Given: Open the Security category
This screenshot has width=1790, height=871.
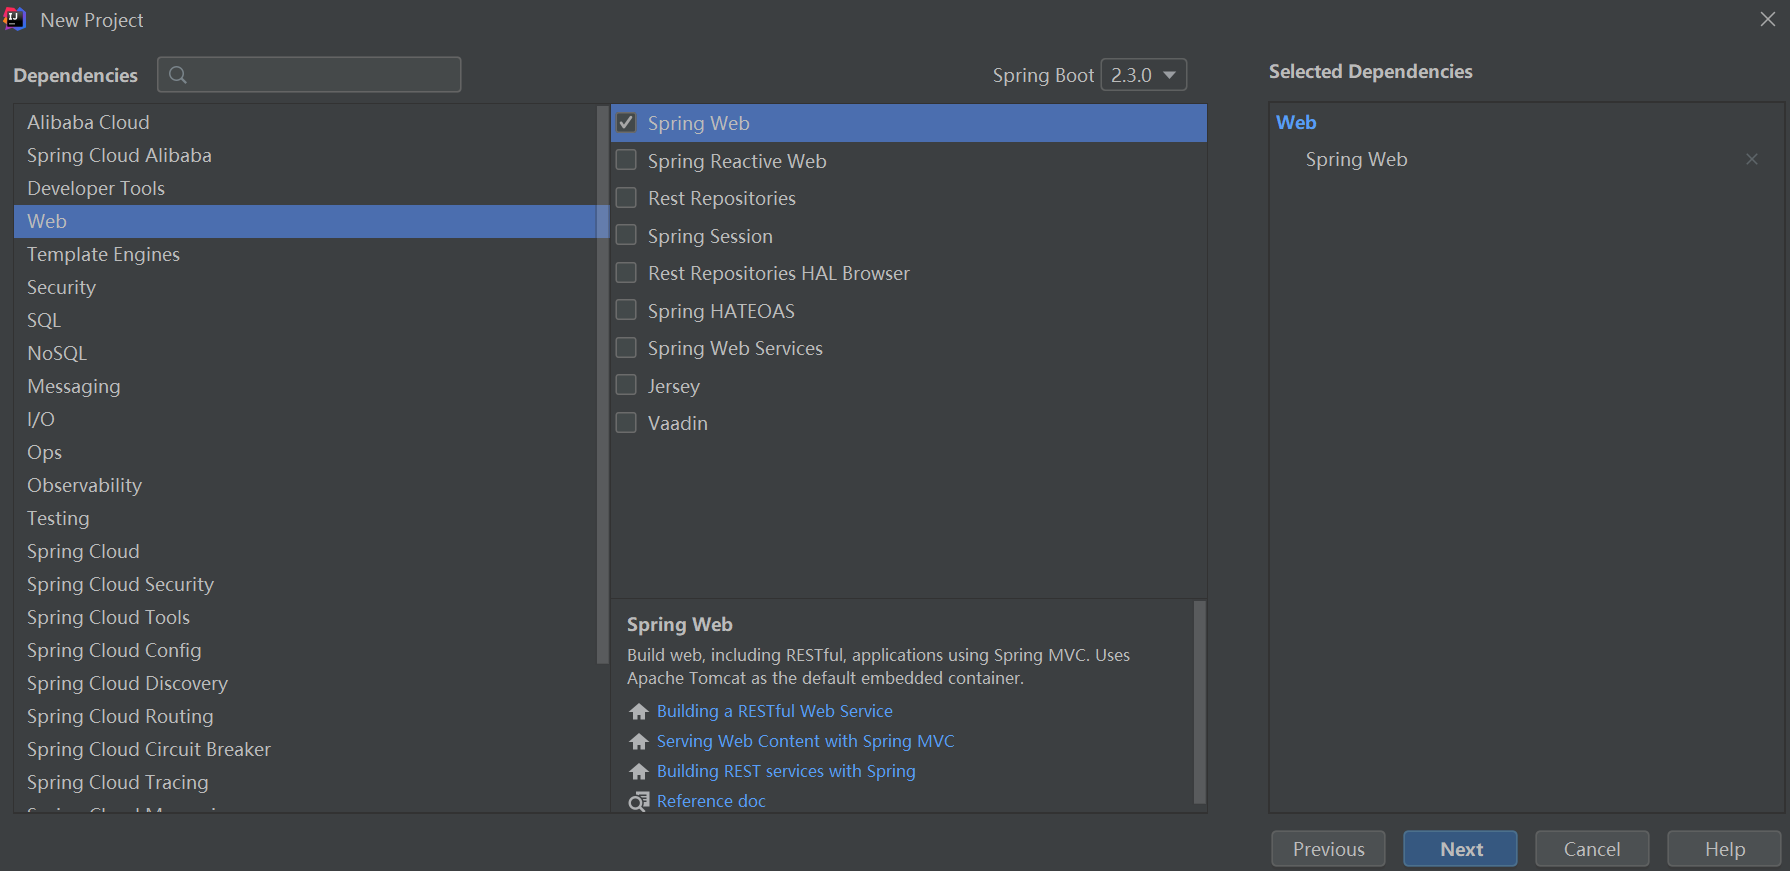Looking at the screenshot, I should coord(305,287).
